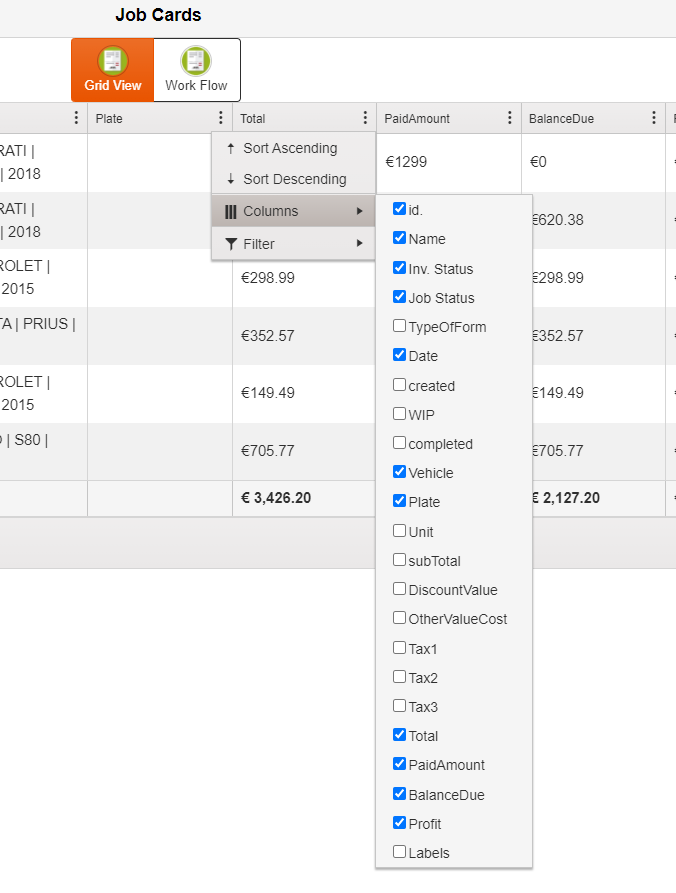Show the Labels column
Screen dimensions: 676x893
400,852
